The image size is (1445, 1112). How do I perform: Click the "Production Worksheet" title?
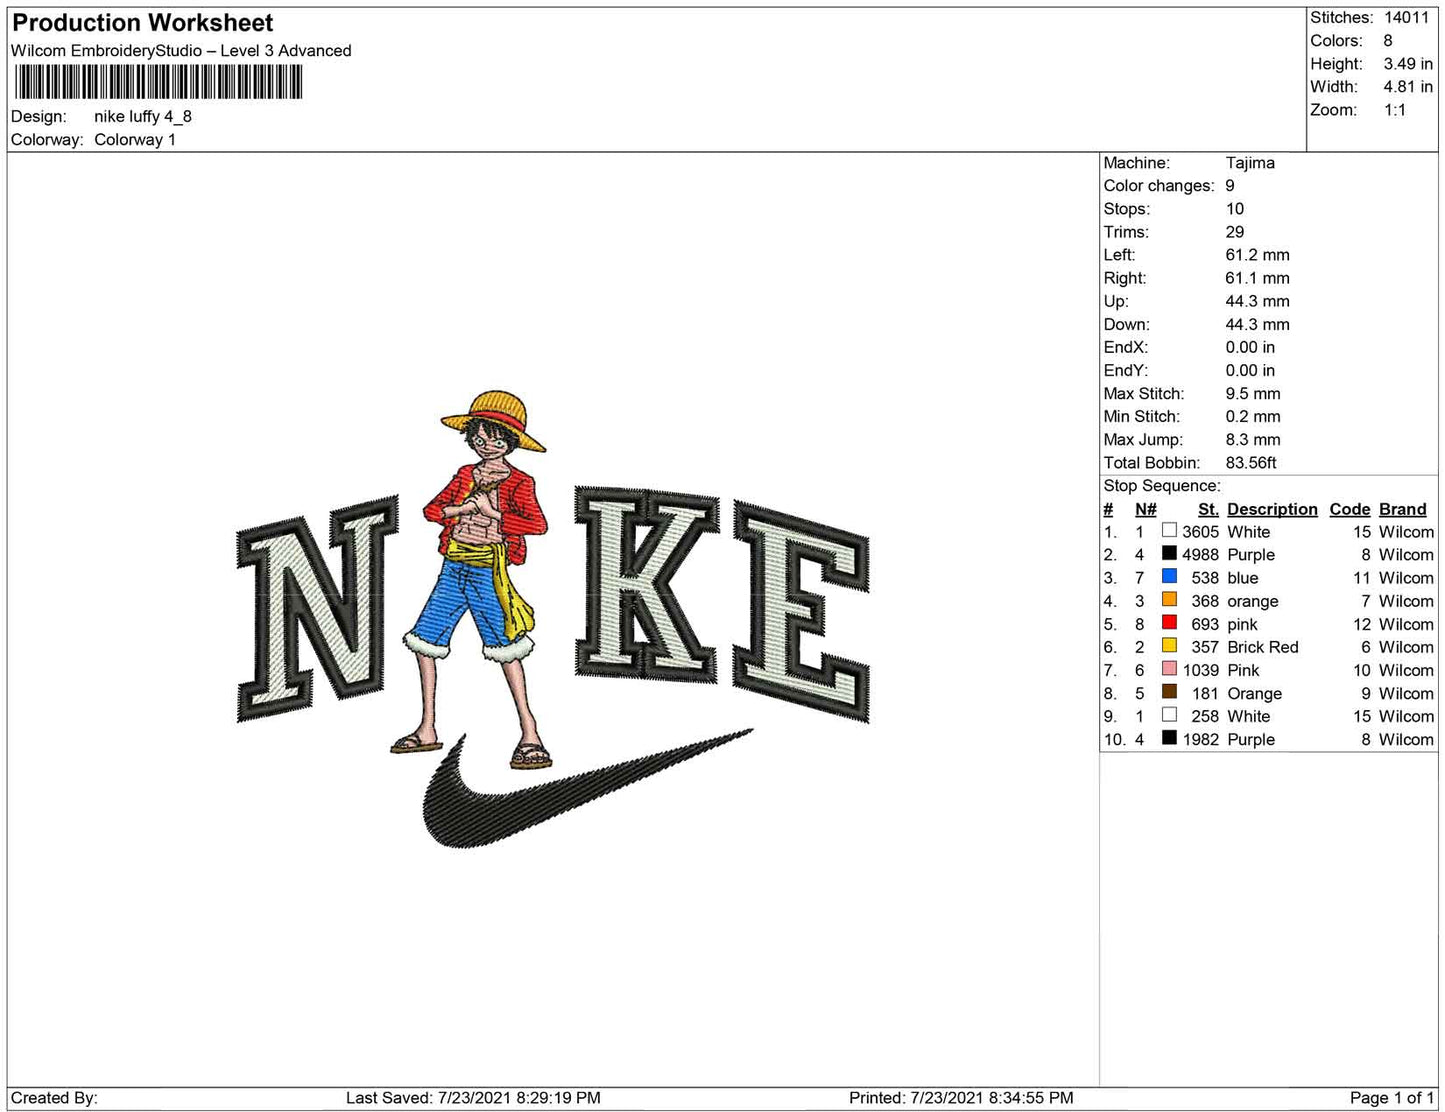[143, 22]
